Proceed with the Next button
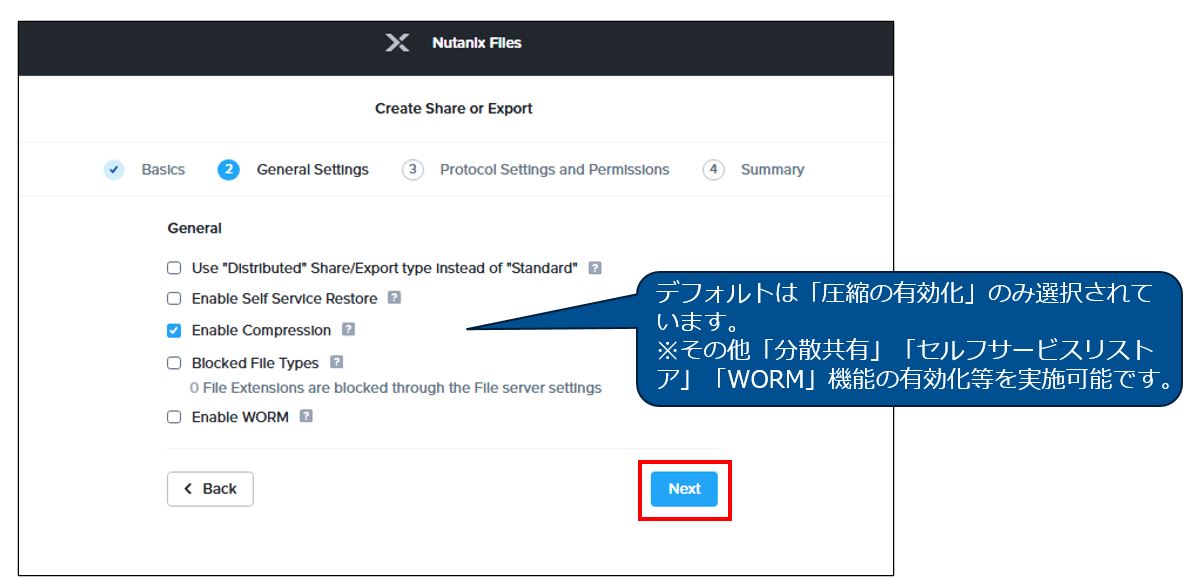This screenshot has width=1201, height=585. pos(685,489)
